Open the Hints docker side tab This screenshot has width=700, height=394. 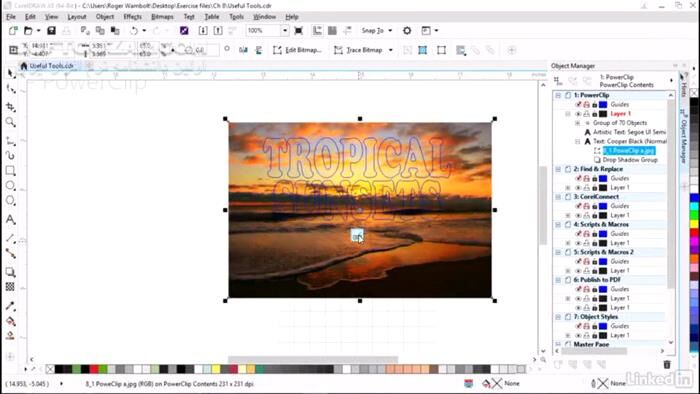[x=683, y=85]
